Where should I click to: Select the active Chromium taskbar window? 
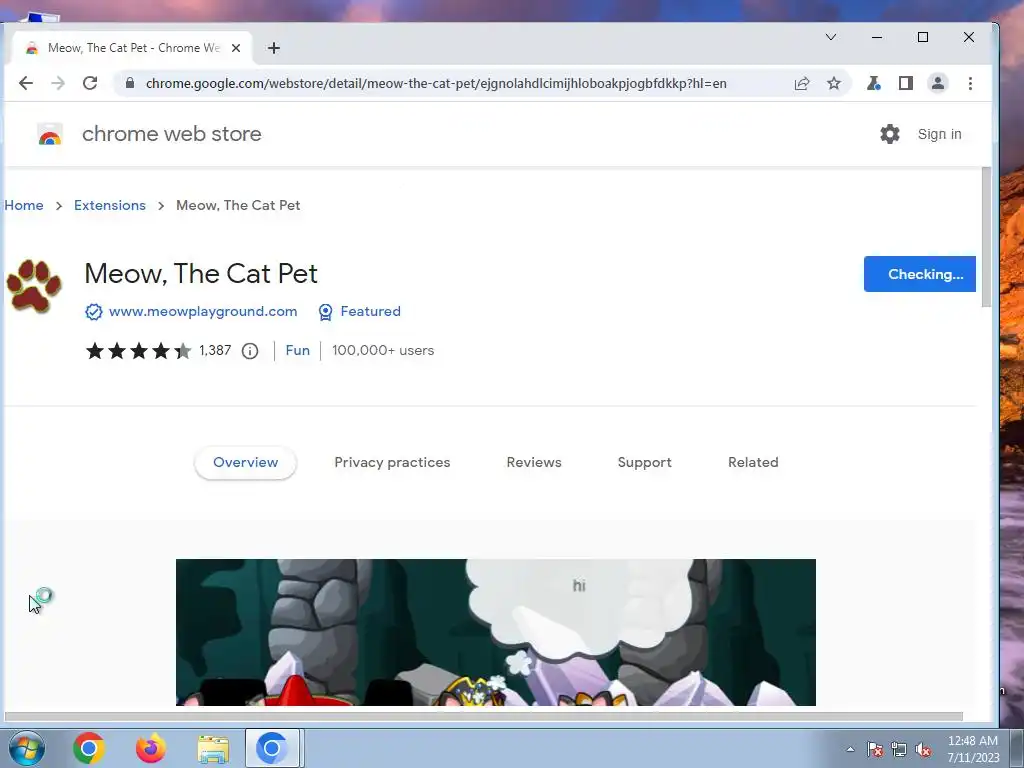[x=272, y=748]
